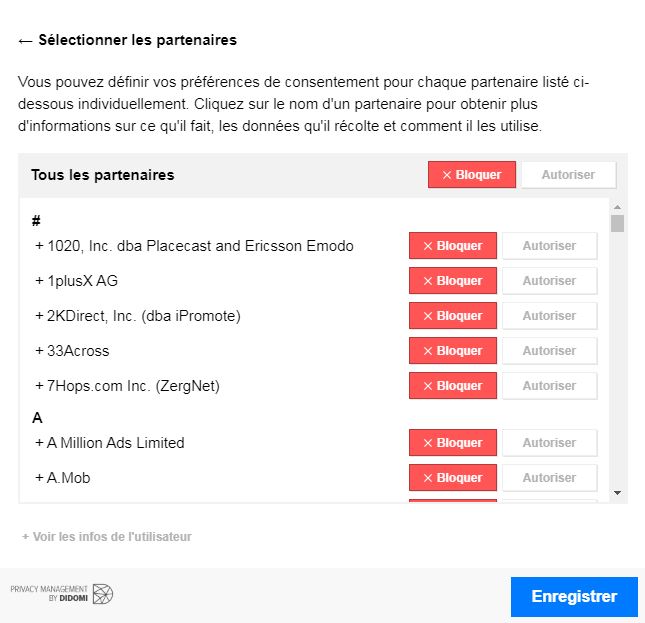Expand the 33Across partner info

72,351
